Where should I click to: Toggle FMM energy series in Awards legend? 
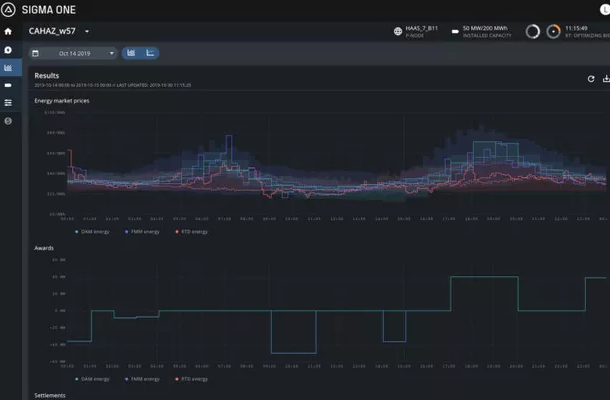[x=143, y=379]
